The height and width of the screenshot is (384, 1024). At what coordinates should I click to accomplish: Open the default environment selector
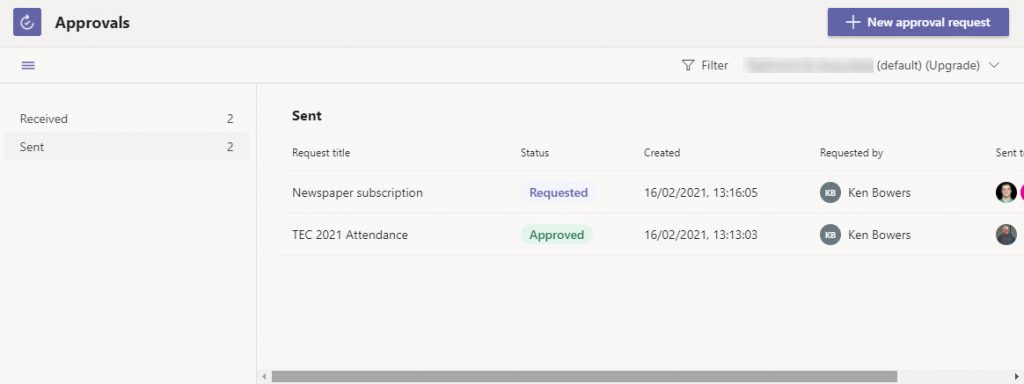[x=872, y=65]
